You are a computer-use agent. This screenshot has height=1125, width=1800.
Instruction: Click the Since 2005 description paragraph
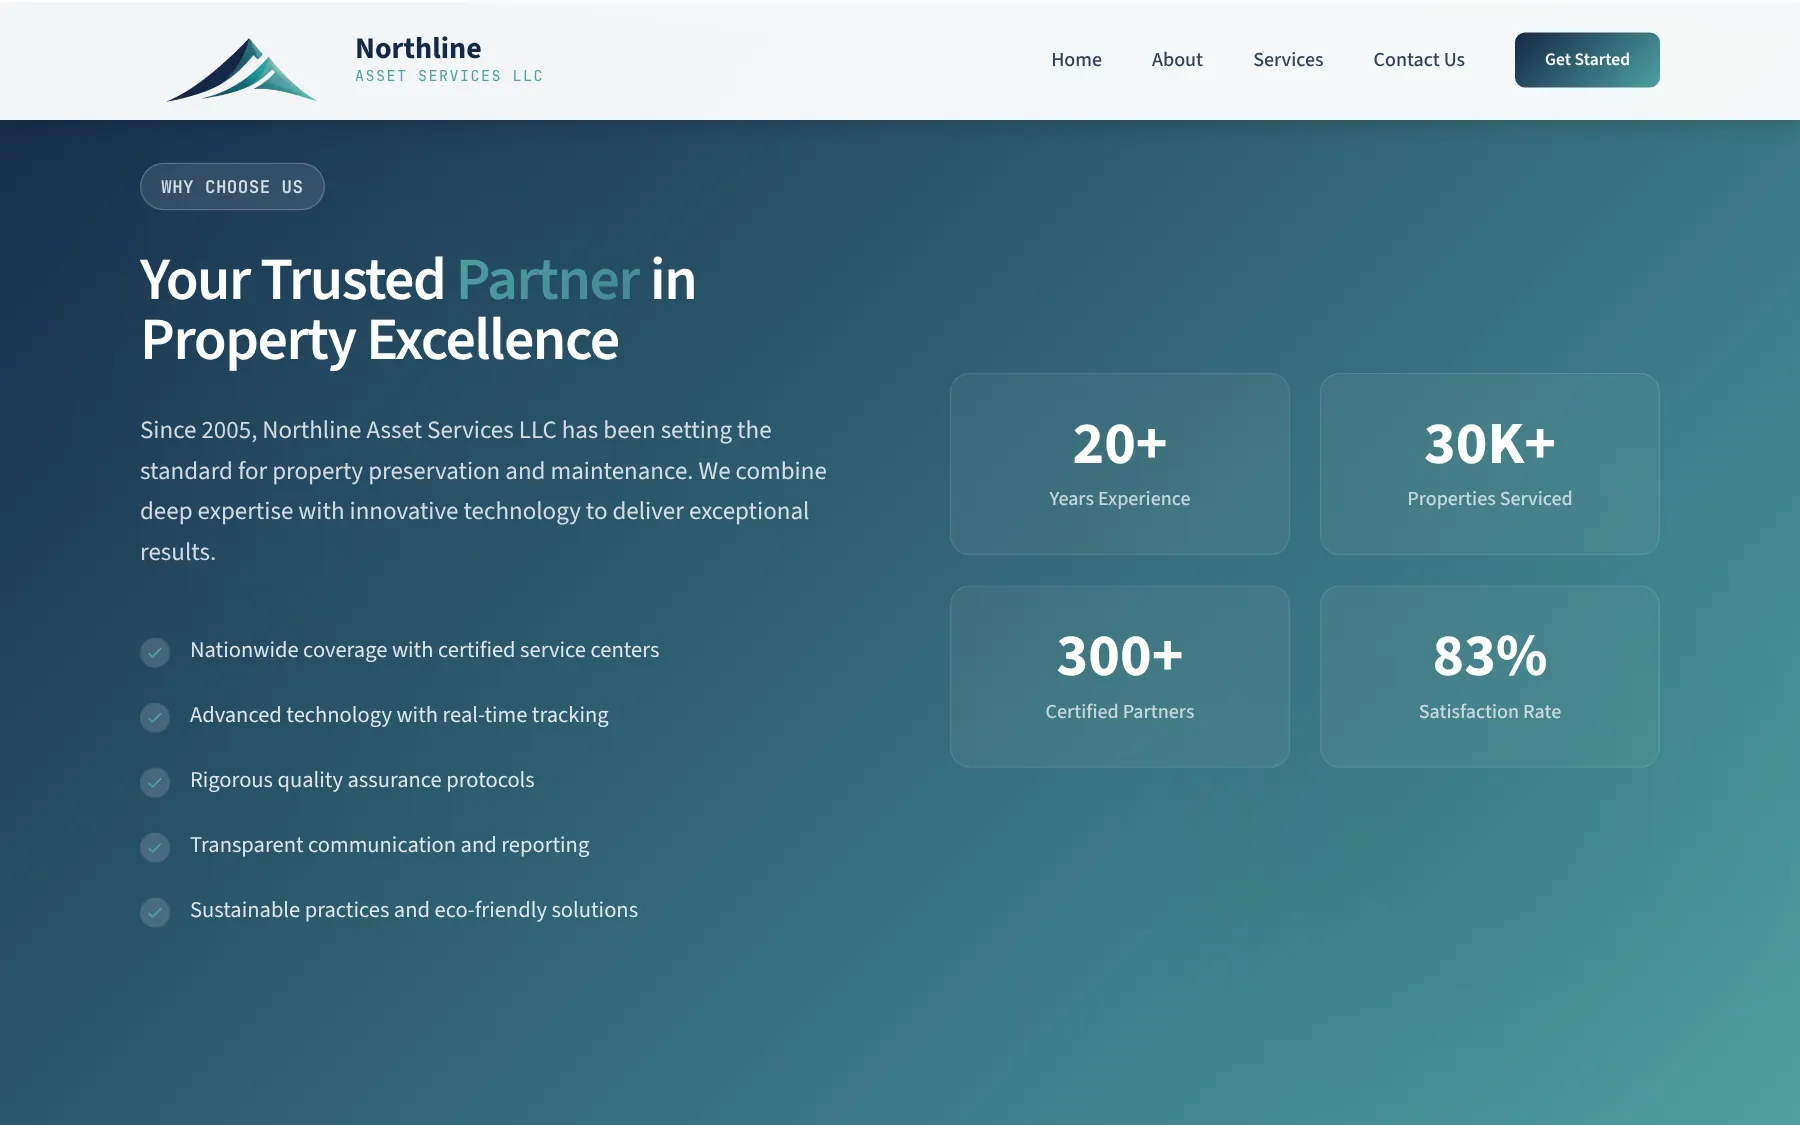tap(484, 491)
